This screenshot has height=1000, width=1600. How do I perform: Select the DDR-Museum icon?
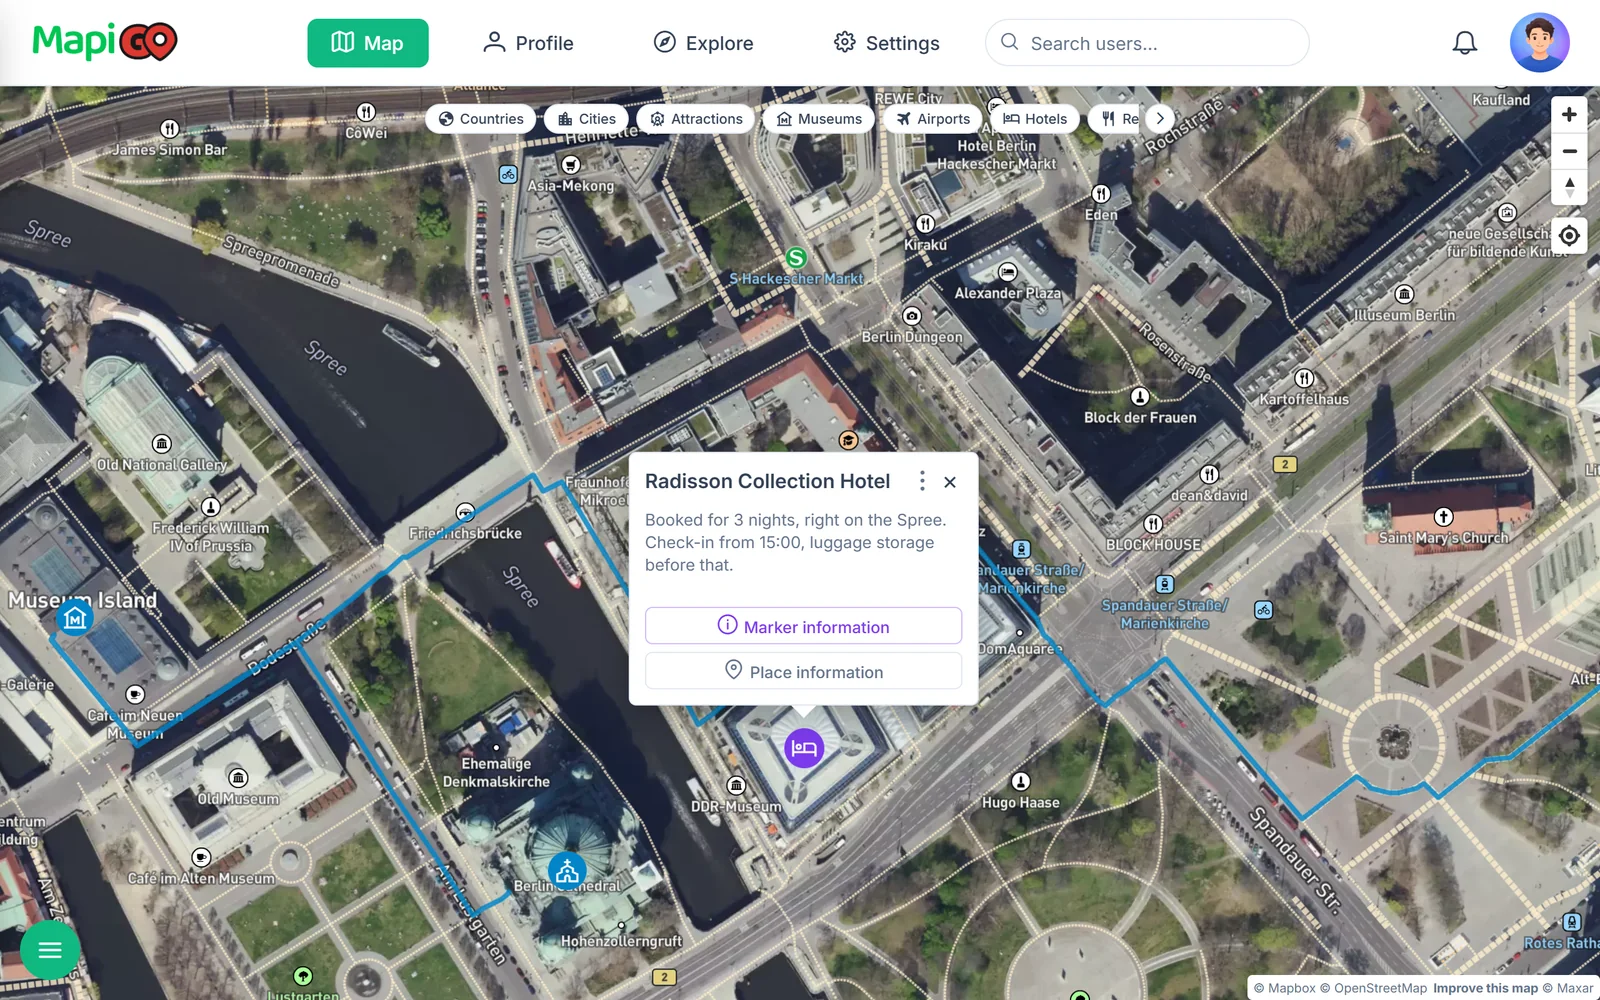tap(736, 786)
